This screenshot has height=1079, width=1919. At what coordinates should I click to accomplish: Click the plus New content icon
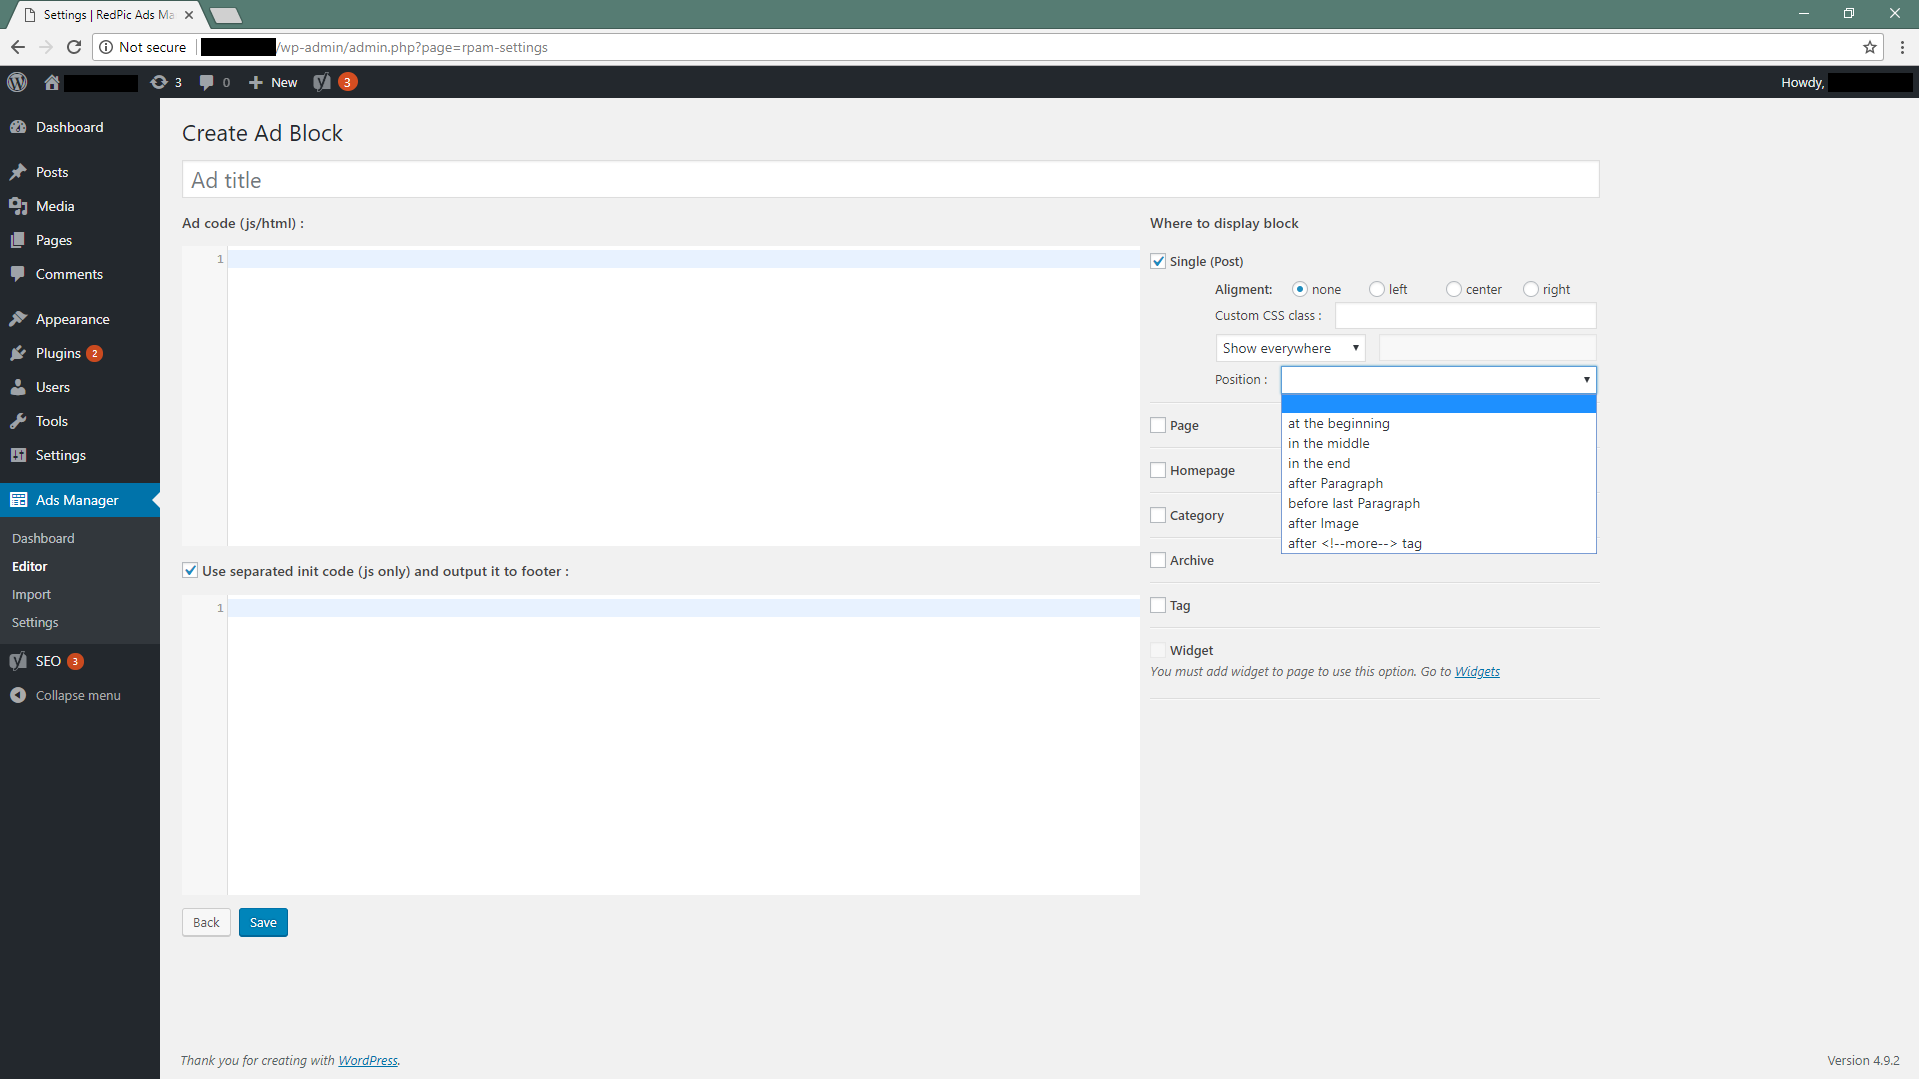[x=255, y=82]
